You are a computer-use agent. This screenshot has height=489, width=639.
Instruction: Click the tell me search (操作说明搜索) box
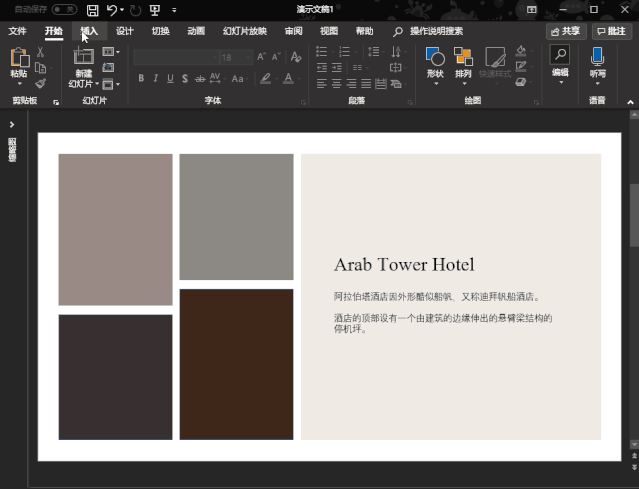coord(428,31)
